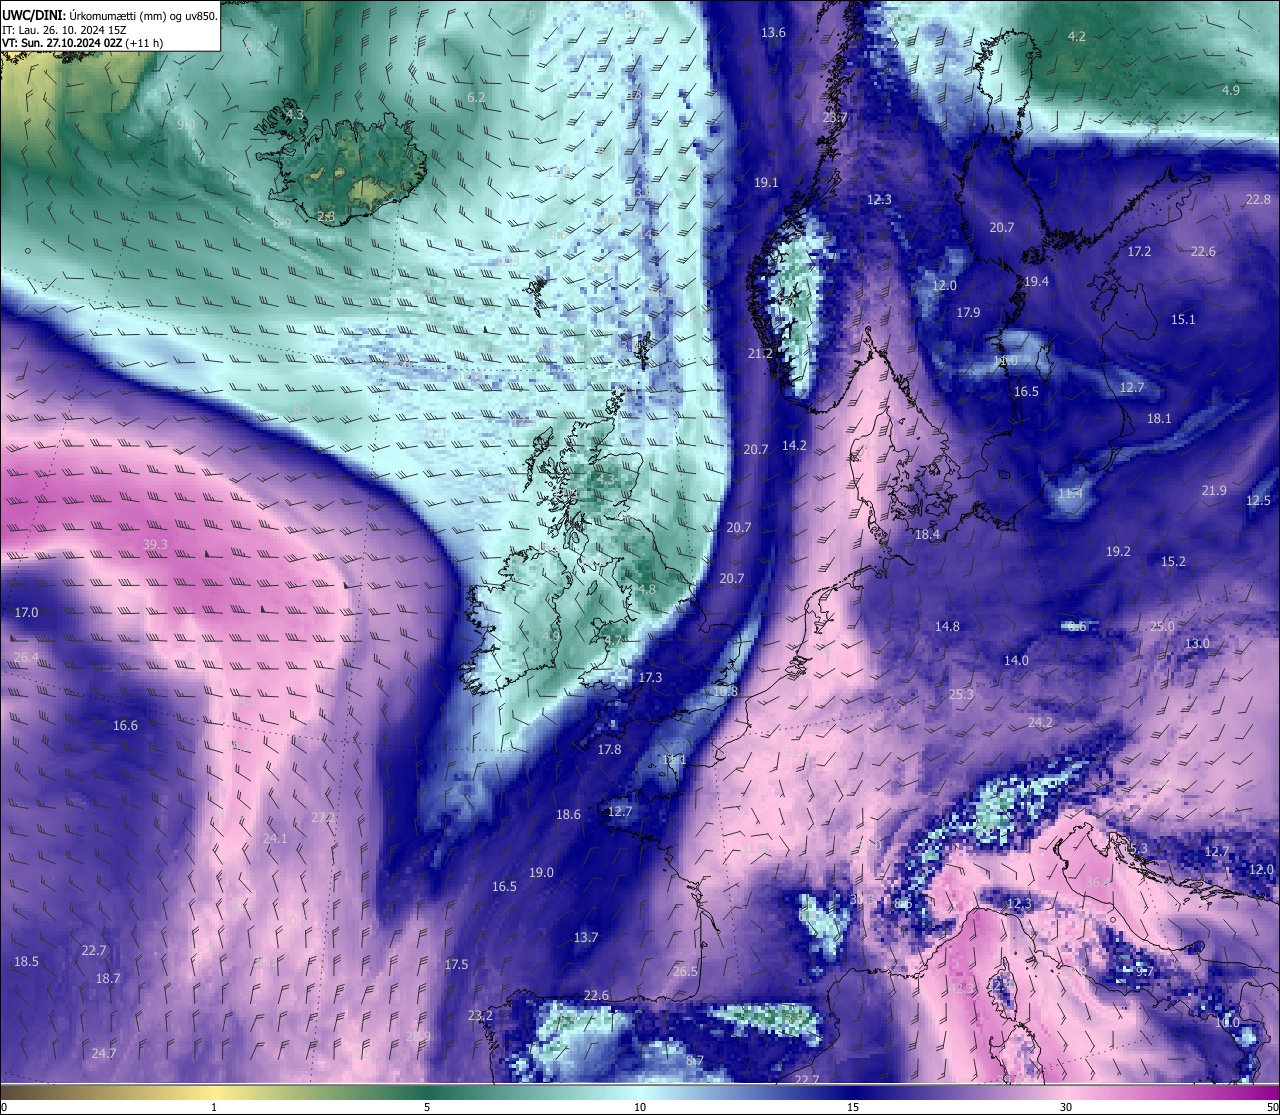Click the 15.1 map value
The image size is (1280, 1115).
point(1183,320)
